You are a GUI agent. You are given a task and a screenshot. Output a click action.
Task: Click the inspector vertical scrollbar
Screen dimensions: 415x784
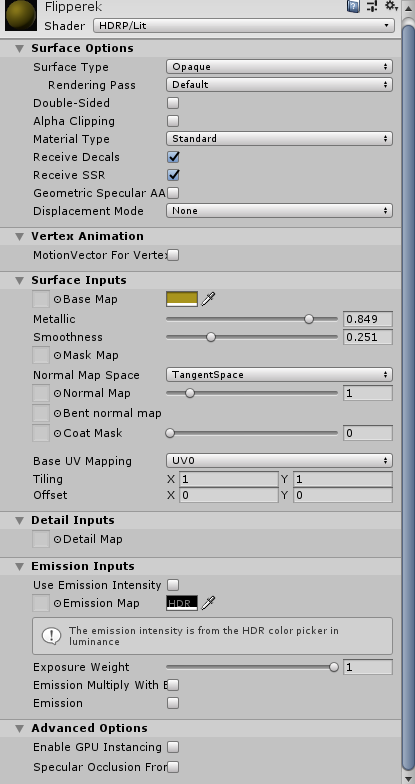pos(408,398)
